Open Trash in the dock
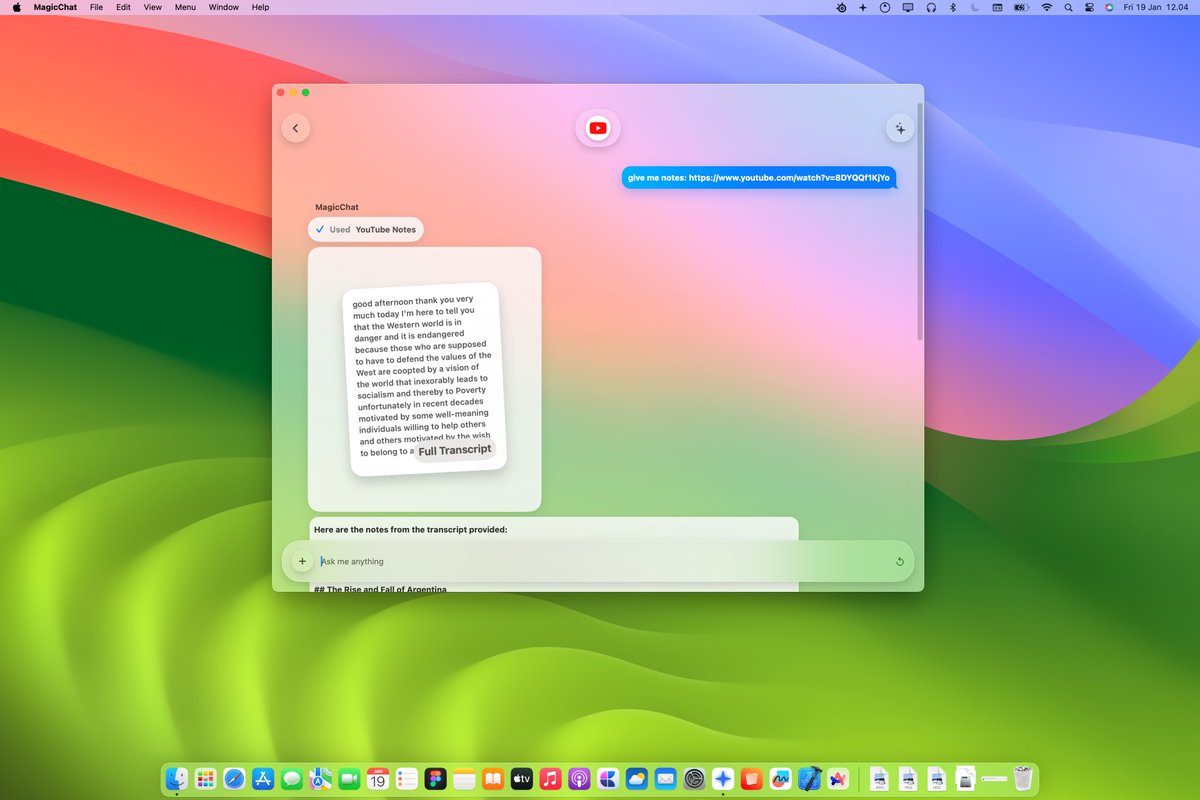1200x800 pixels. [x=1023, y=779]
